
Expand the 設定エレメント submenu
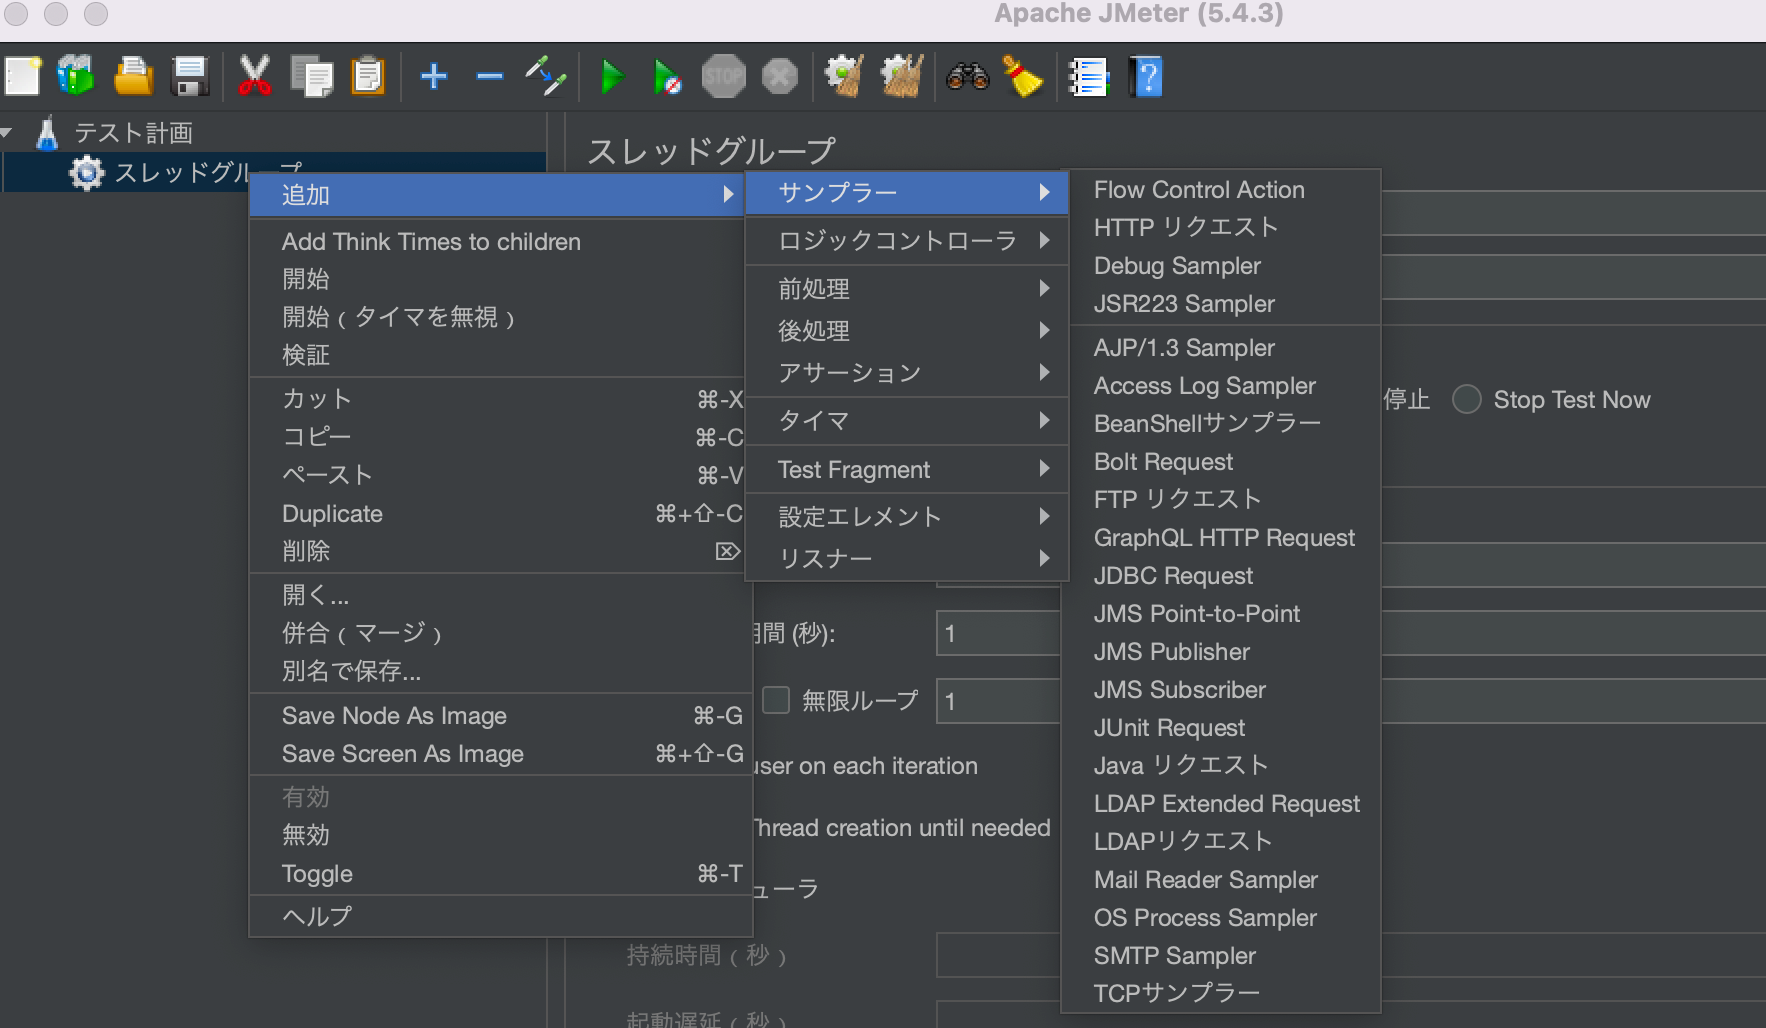click(907, 516)
